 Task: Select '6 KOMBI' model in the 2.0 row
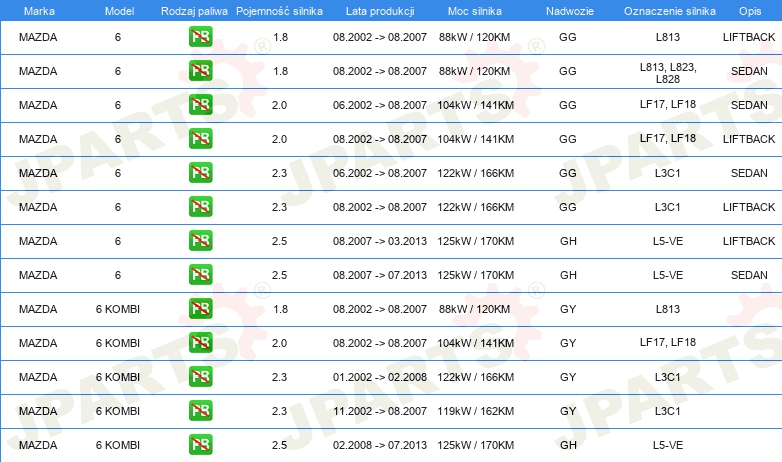coord(118,343)
